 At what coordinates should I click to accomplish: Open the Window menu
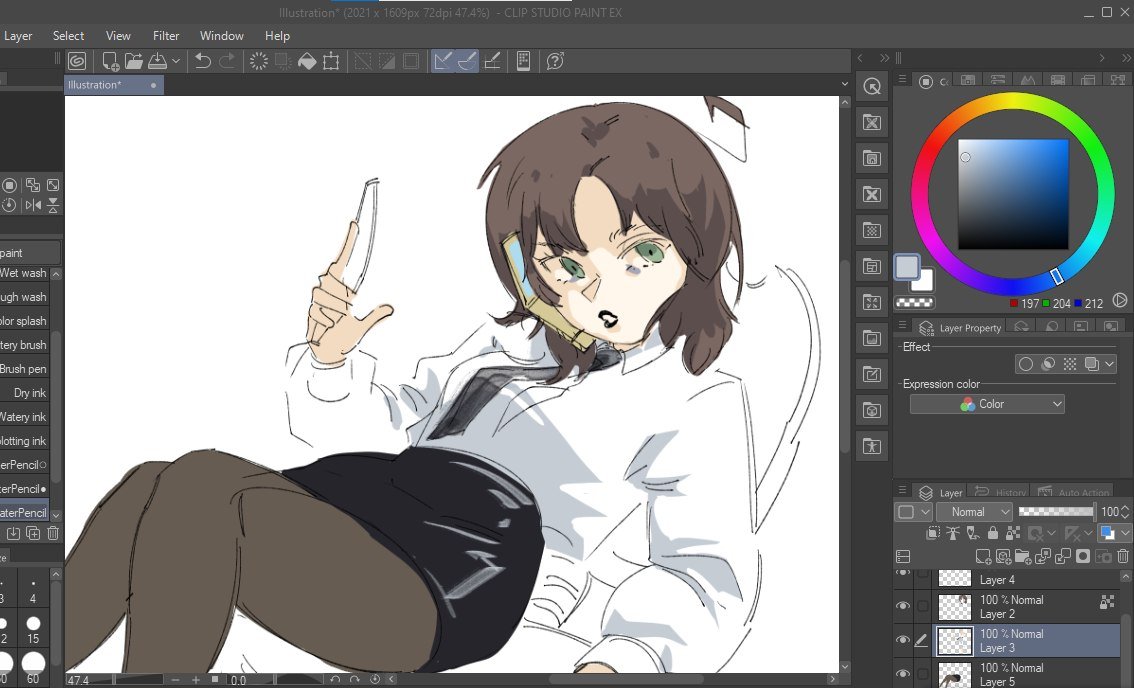pyautogui.click(x=221, y=35)
